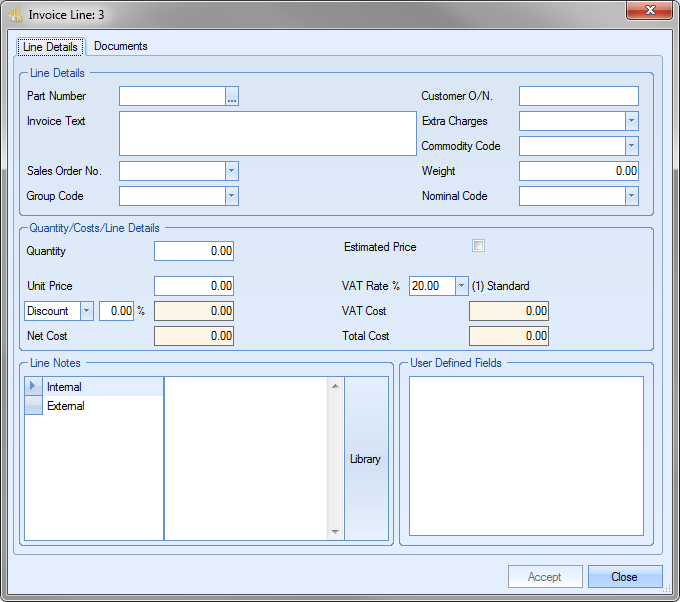Select the External line note row

pyautogui.click(x=66, y=406)
